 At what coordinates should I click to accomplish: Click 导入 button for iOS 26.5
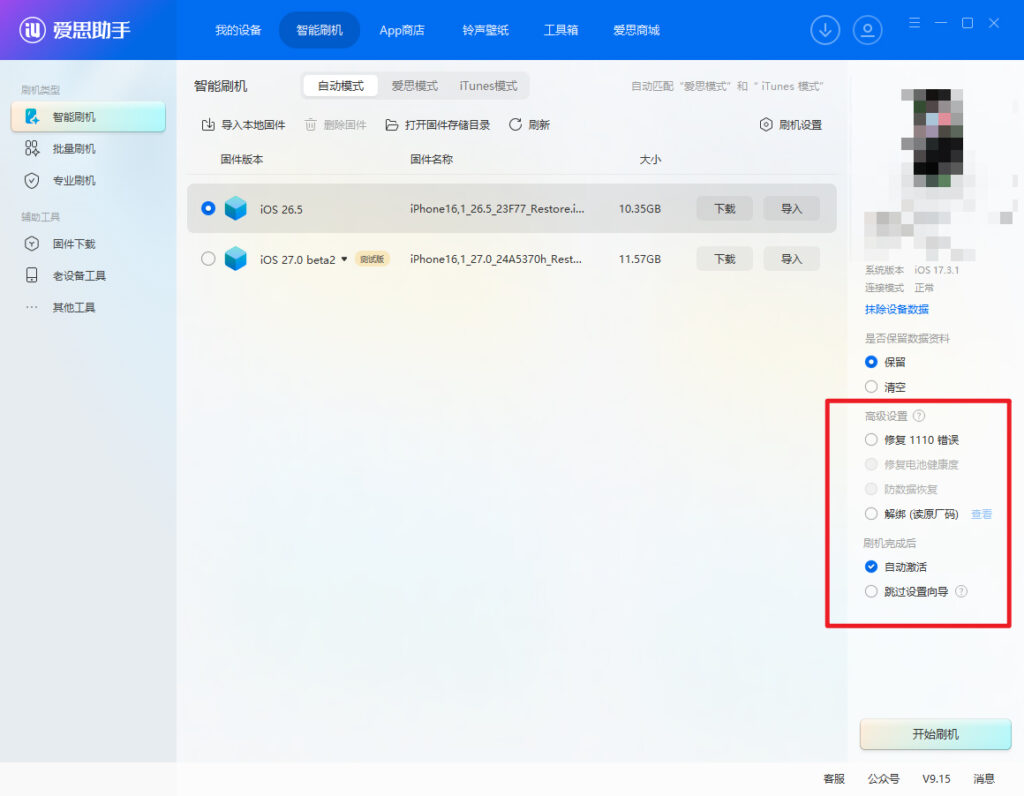pos(791,208)
